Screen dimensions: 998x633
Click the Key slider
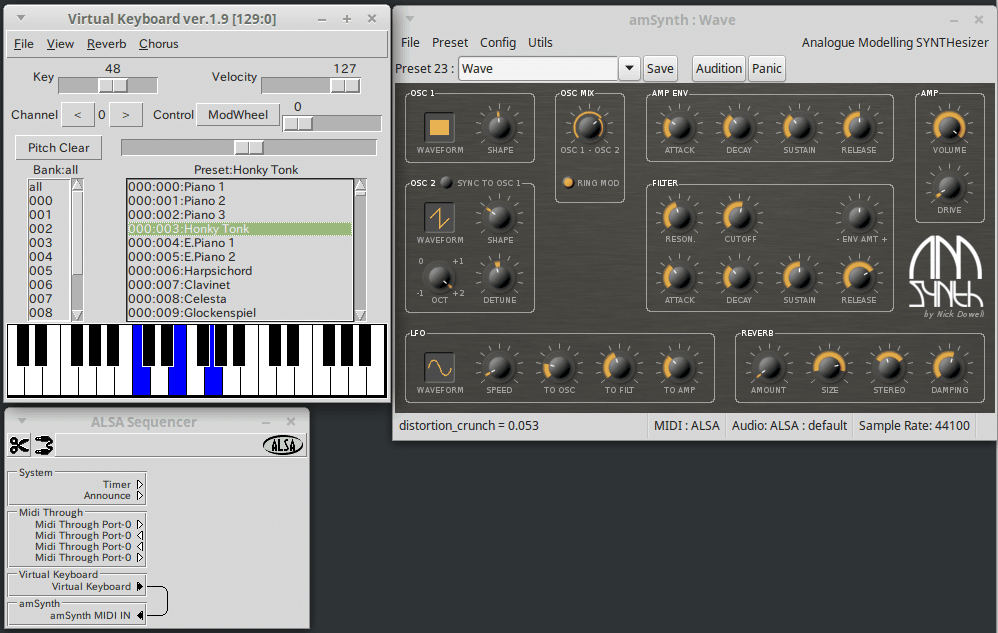[x=108, y=85]
